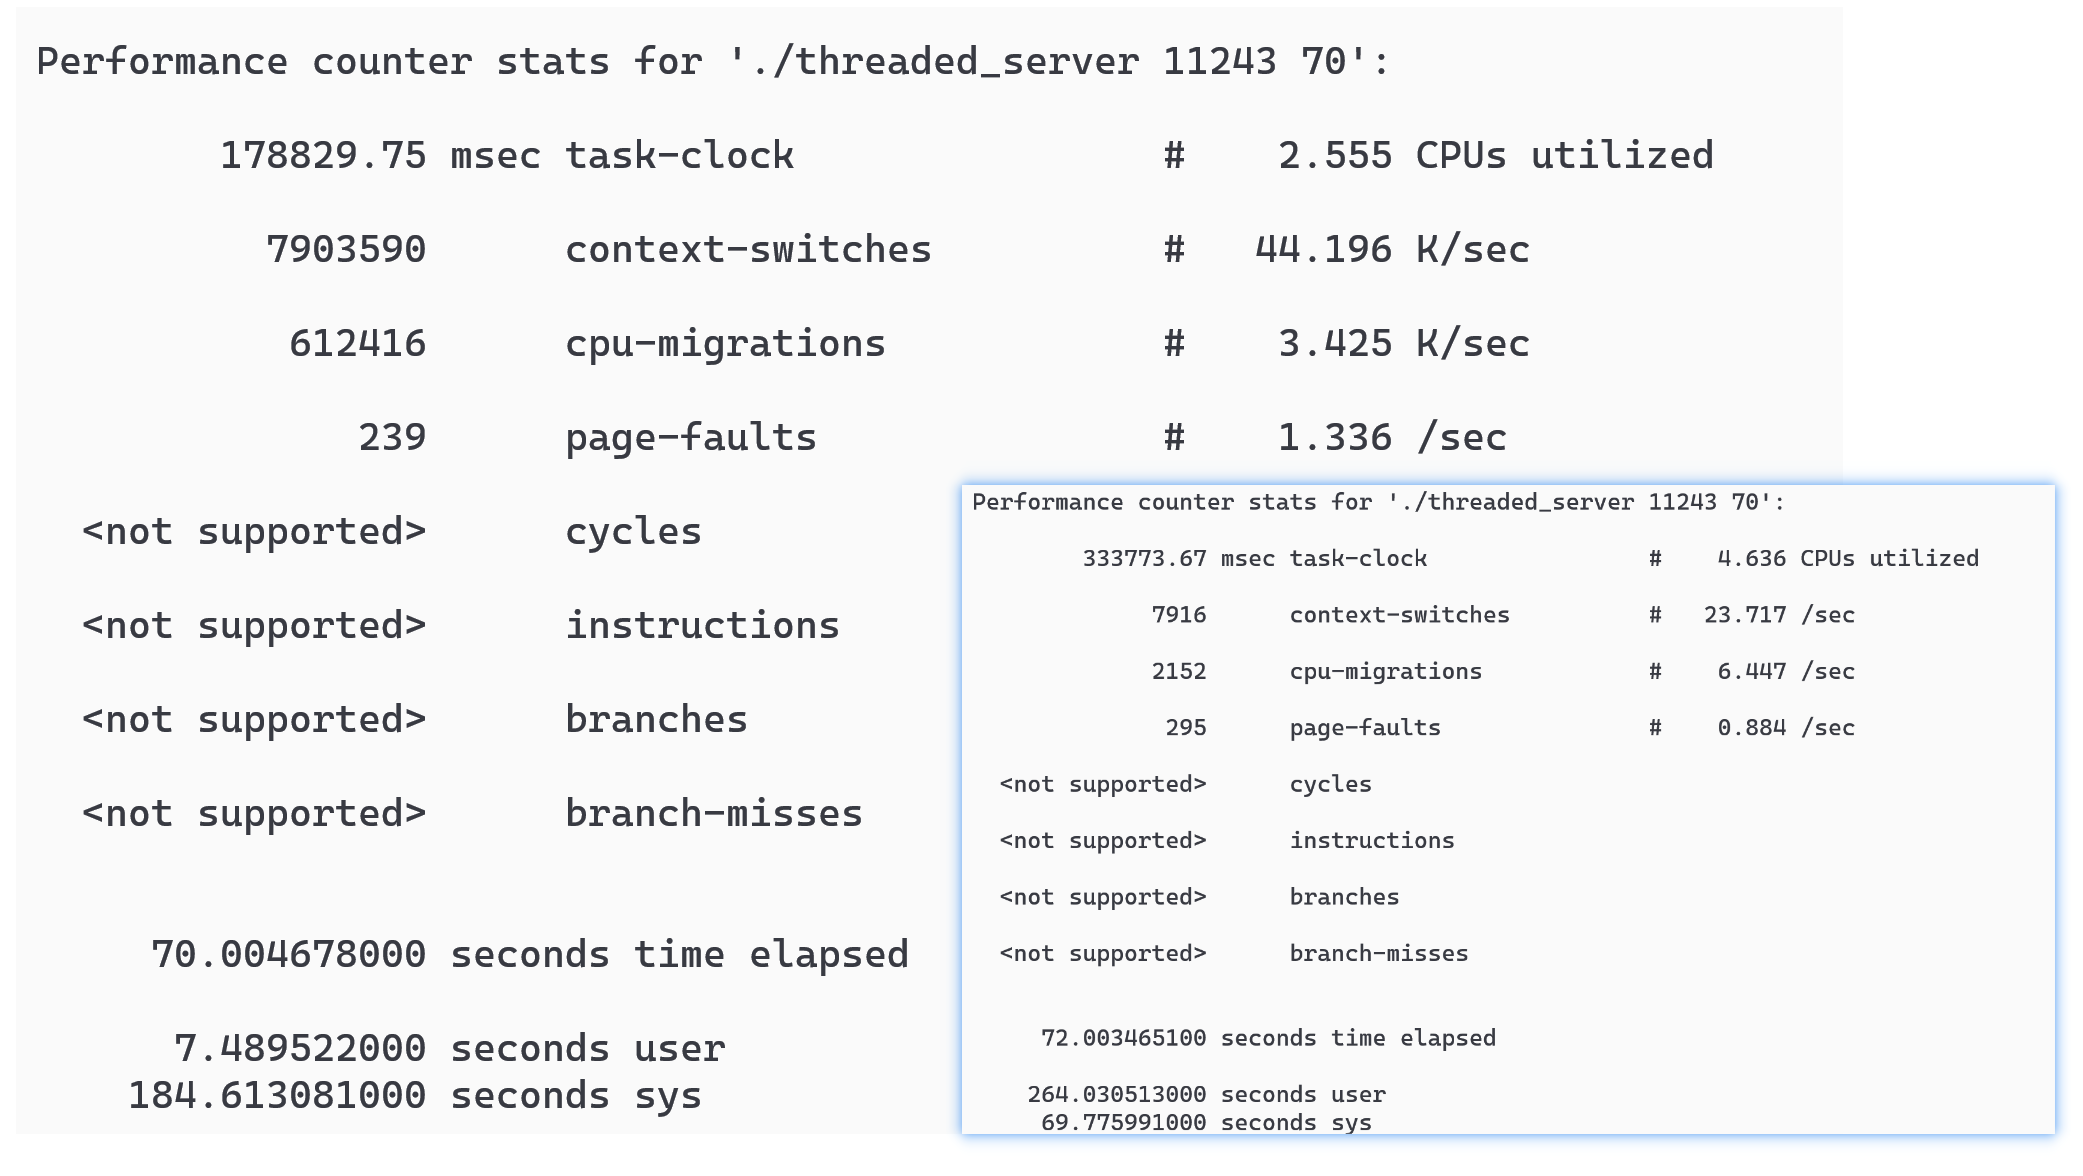This screenshot has height=1176, width=2083.
Task: Click the '4.636 CPUs utilized' inset text
Action: pos(1847,559)
